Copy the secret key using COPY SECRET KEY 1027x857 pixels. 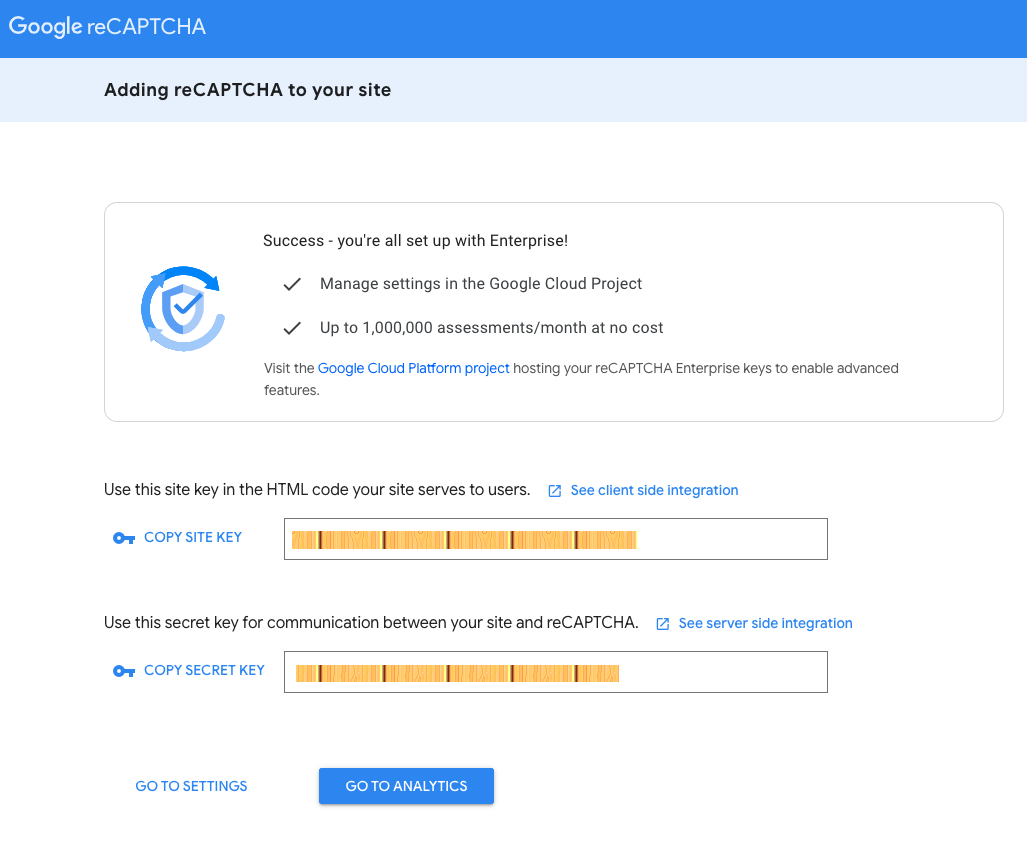click(204, 670)
